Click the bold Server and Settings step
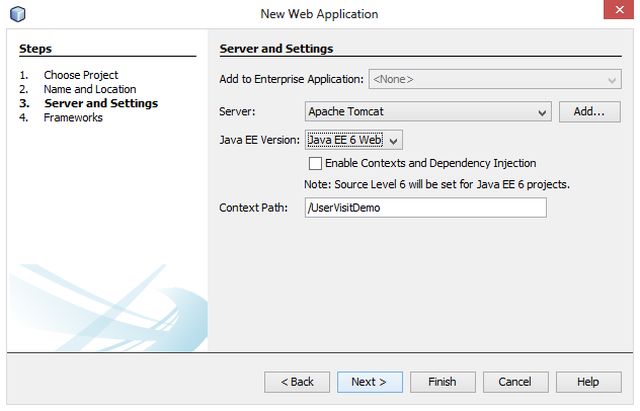Screen dimensions: 640x411 (101, 103)
